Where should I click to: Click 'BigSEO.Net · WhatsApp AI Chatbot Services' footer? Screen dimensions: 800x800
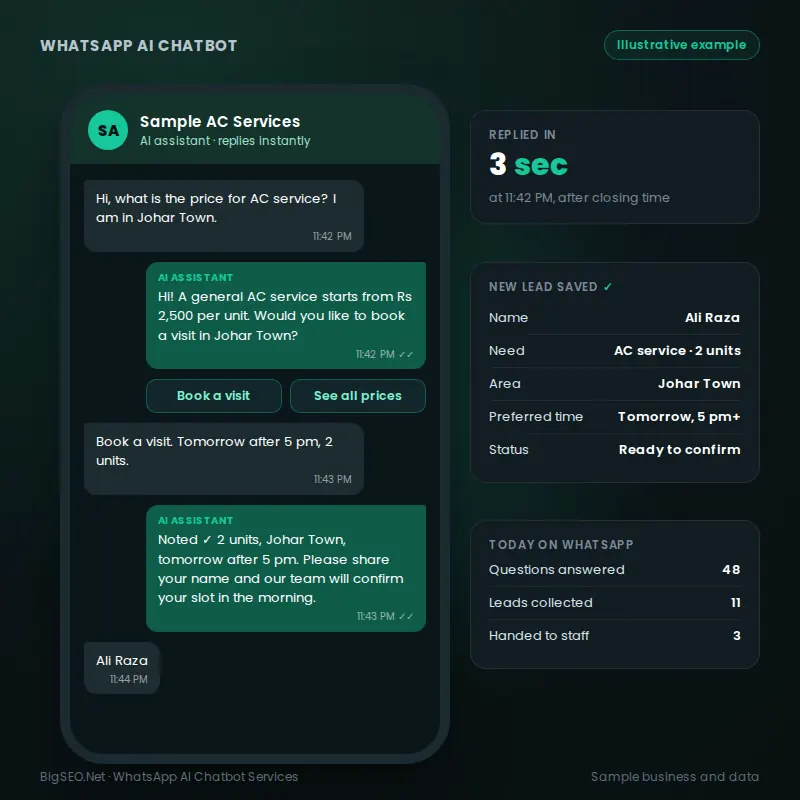coord(169,777)
